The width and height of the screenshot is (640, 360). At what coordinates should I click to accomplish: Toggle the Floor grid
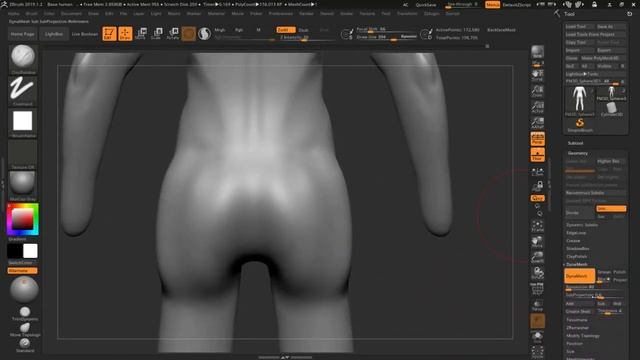coord(538,155)
